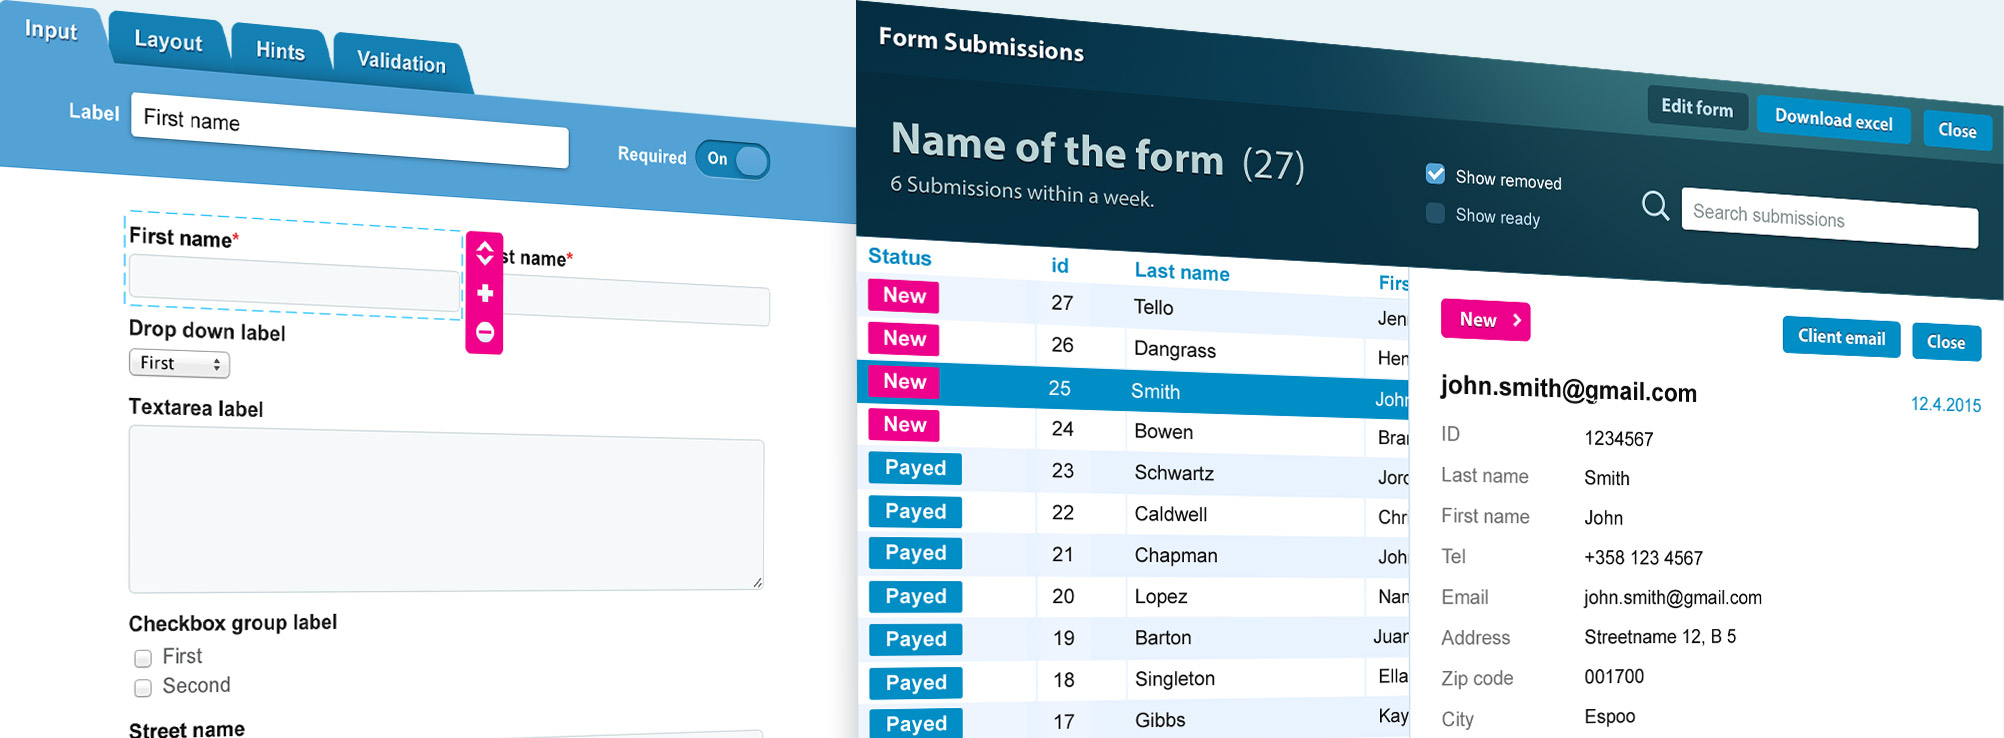This screenshot has height=738, width=2004.
Task: Close the Form Submissions window
Action: (x=1957, y=131)
